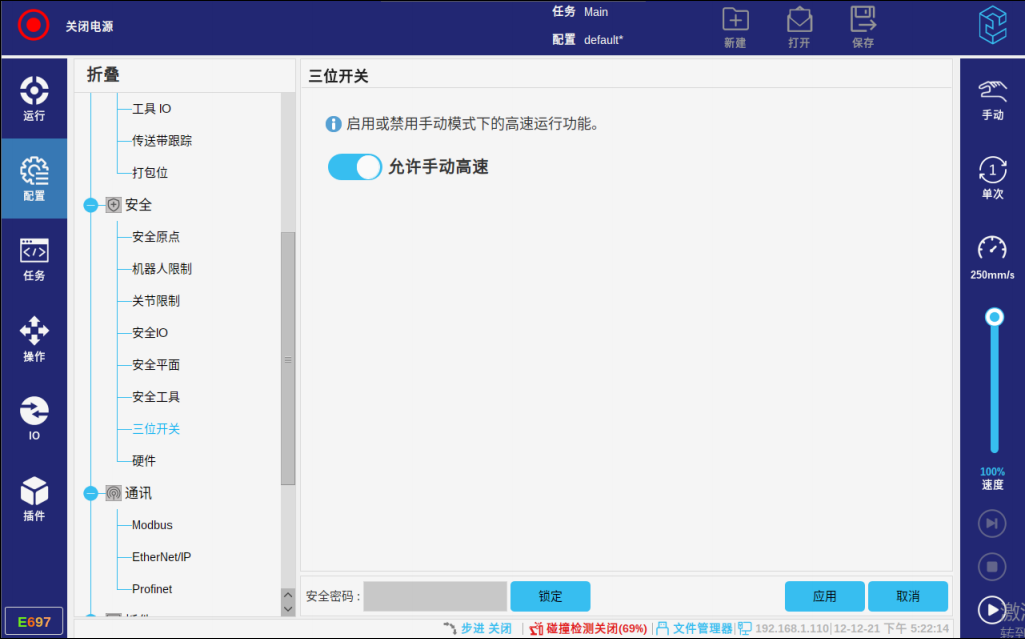Collapse the 安全 tree node
The height and width of the screenshot is (640, 1025).
click(91, 205)
